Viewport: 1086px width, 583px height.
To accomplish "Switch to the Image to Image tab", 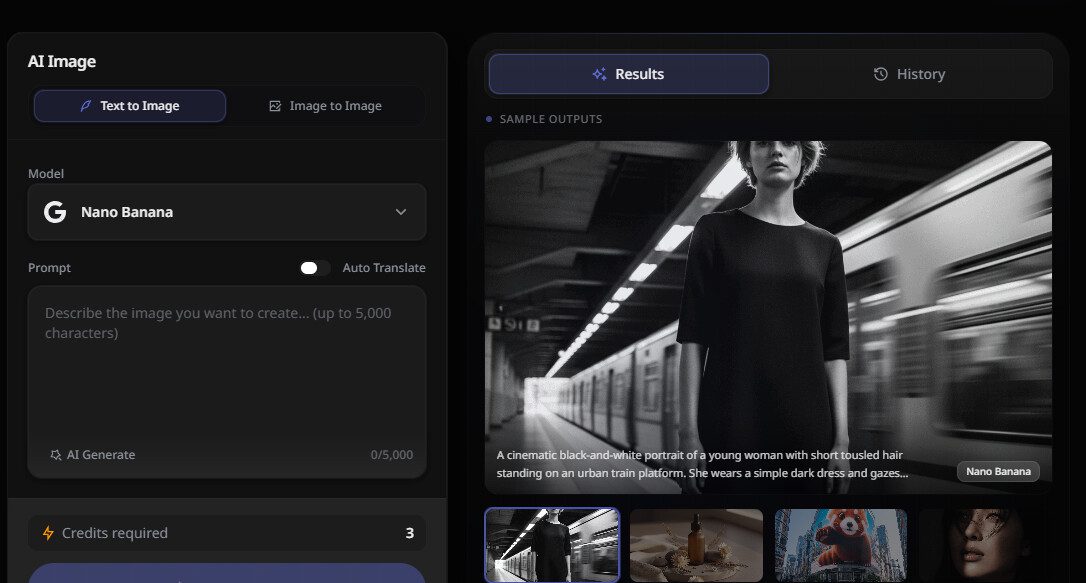I will point(326,106).
